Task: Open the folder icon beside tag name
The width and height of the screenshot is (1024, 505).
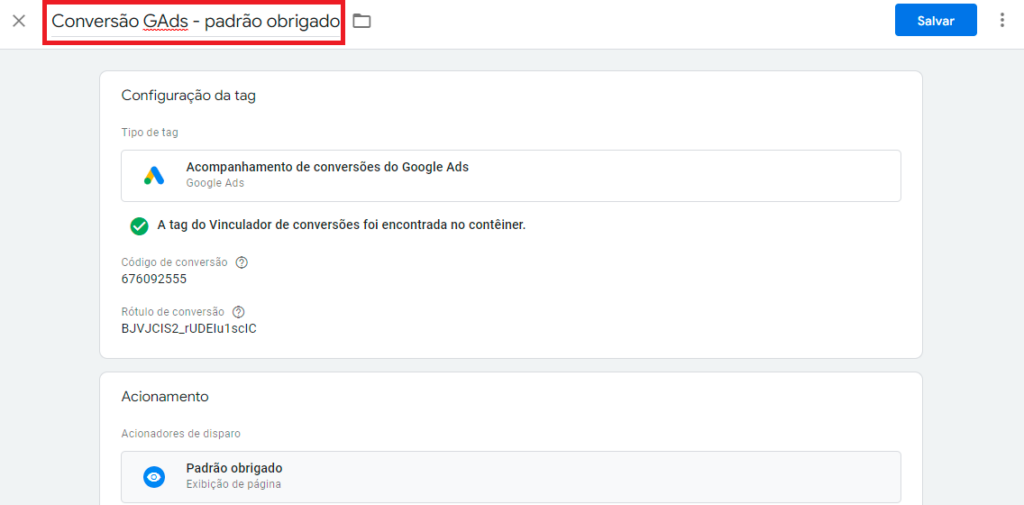Action: coord(361,22)
